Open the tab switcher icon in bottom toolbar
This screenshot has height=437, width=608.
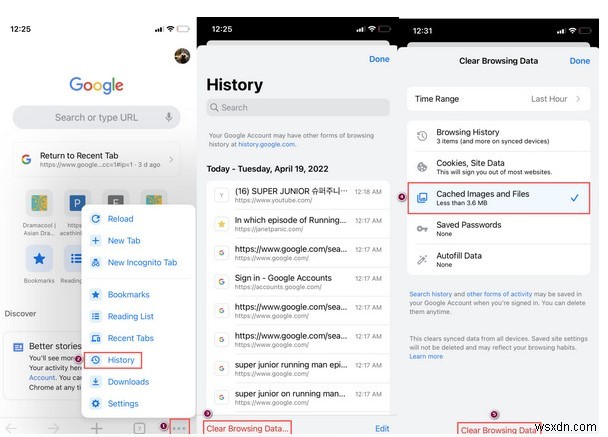(x=139, y=428)
